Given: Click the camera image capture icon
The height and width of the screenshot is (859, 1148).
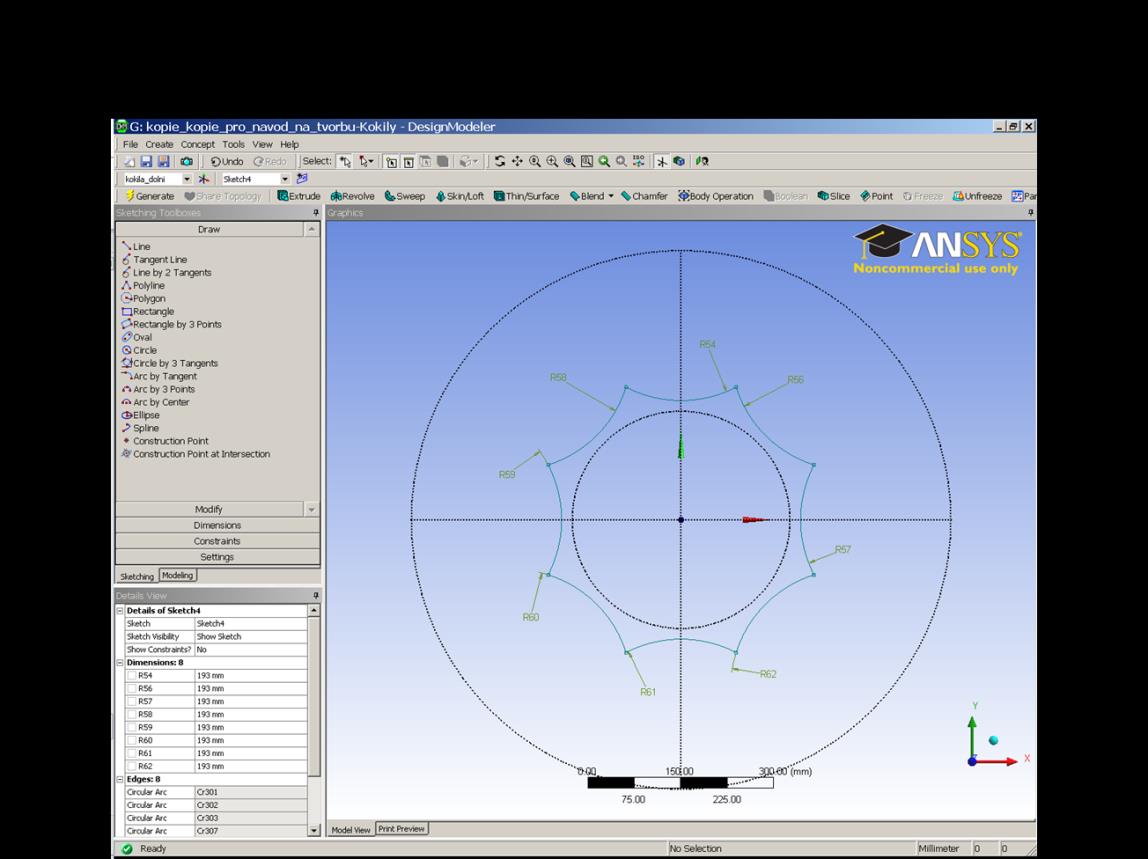Looking at the screenshot, I should click(187, 161).
